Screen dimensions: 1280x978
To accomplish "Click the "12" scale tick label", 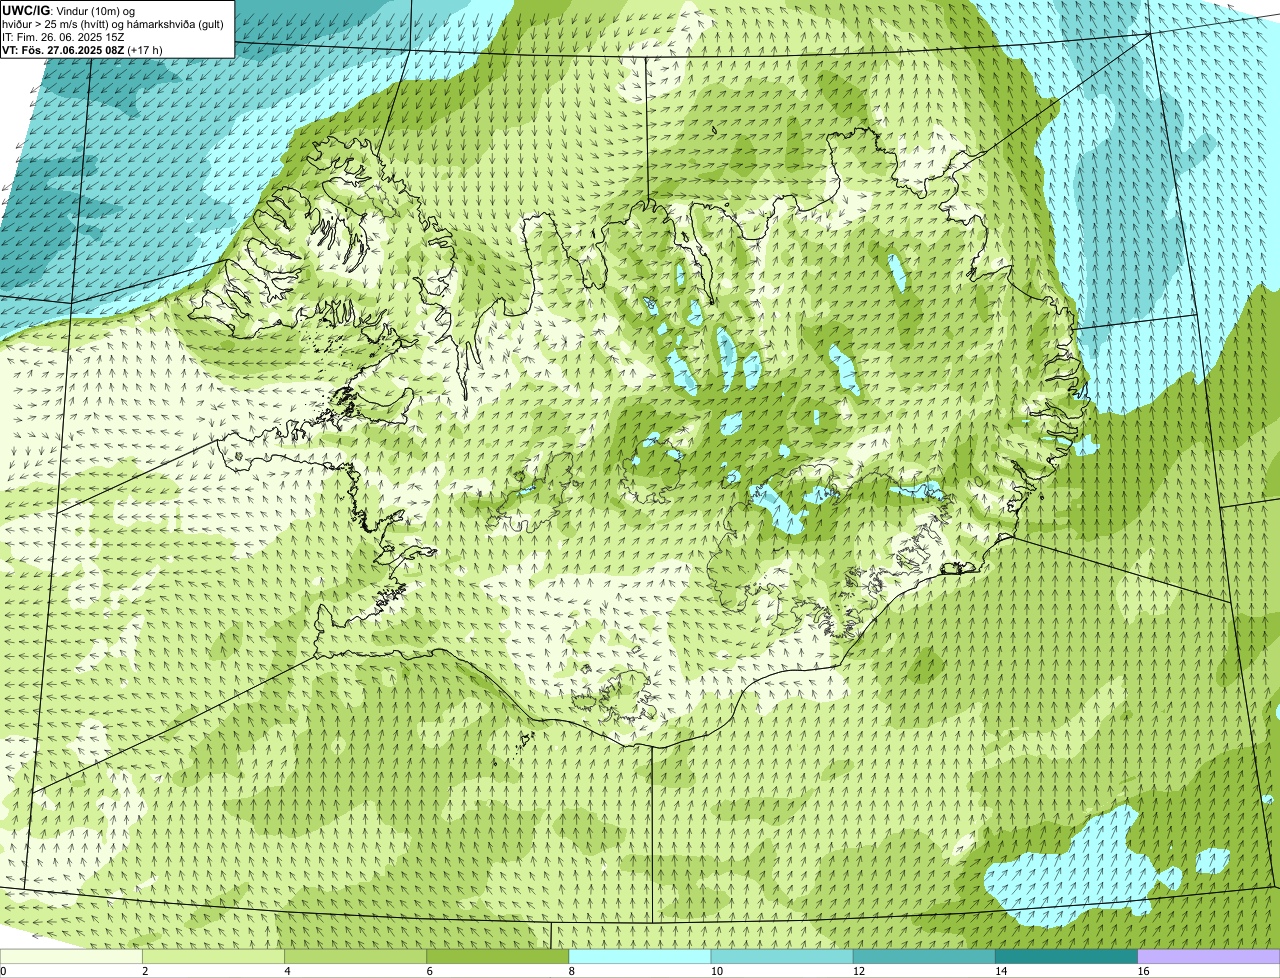I will pos(858,971).
